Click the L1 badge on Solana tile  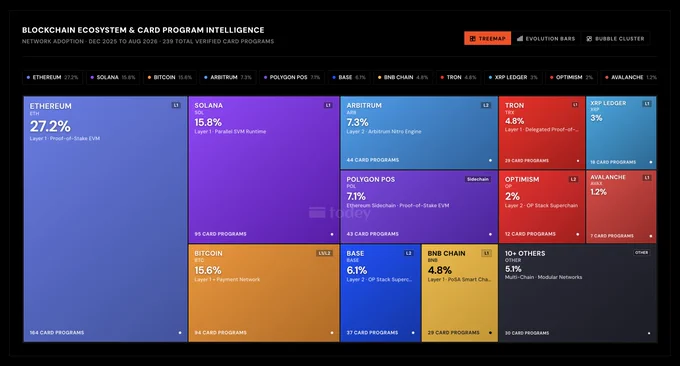click(328, 105)
